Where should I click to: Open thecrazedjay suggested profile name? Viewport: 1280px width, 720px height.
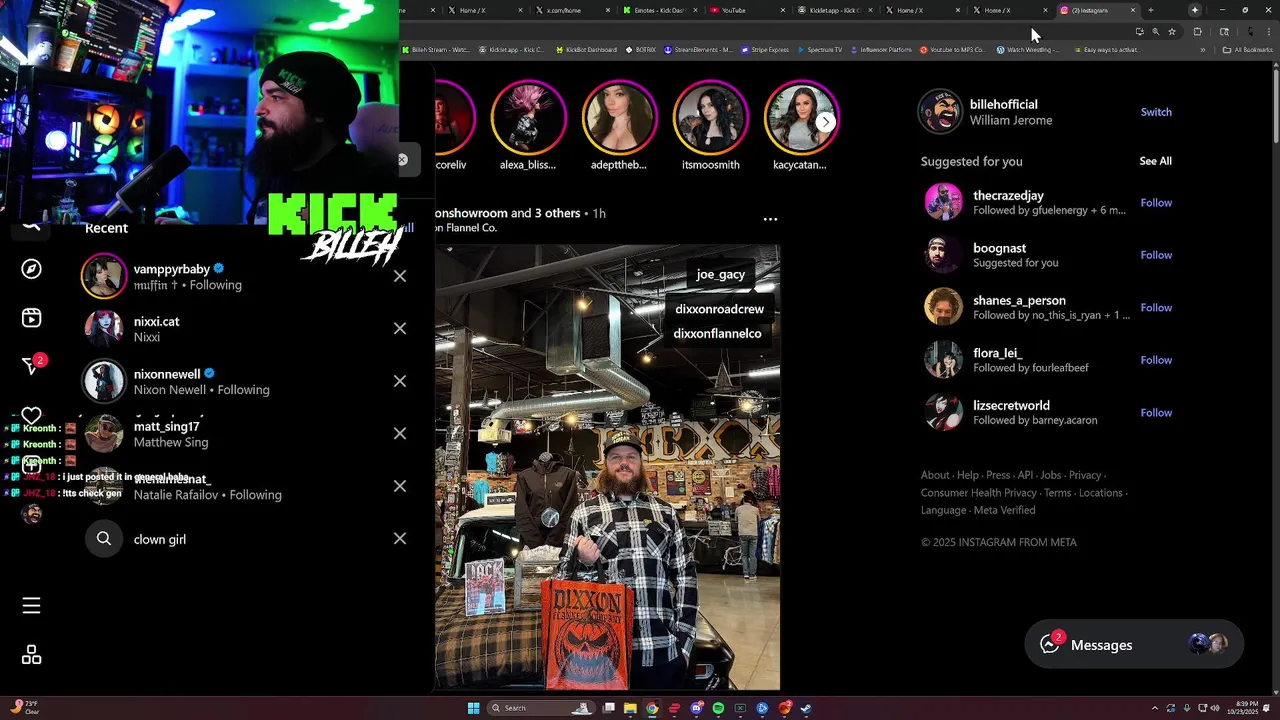tap(1008, 196)
